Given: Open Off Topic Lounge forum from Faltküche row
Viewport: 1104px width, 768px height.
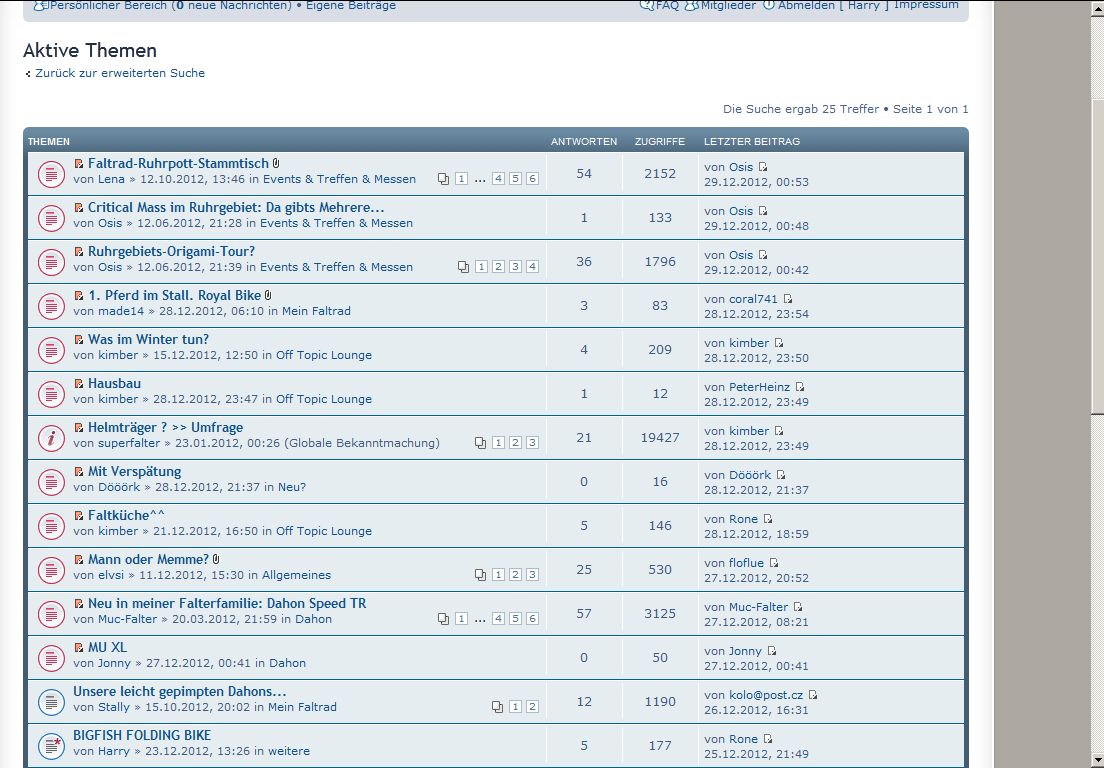Looking at the screenshot, I should [x=323, y=531].
